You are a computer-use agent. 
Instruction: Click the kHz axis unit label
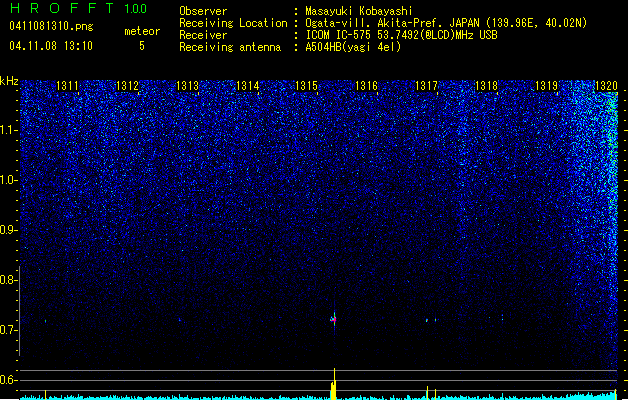[x=9, y=81]
